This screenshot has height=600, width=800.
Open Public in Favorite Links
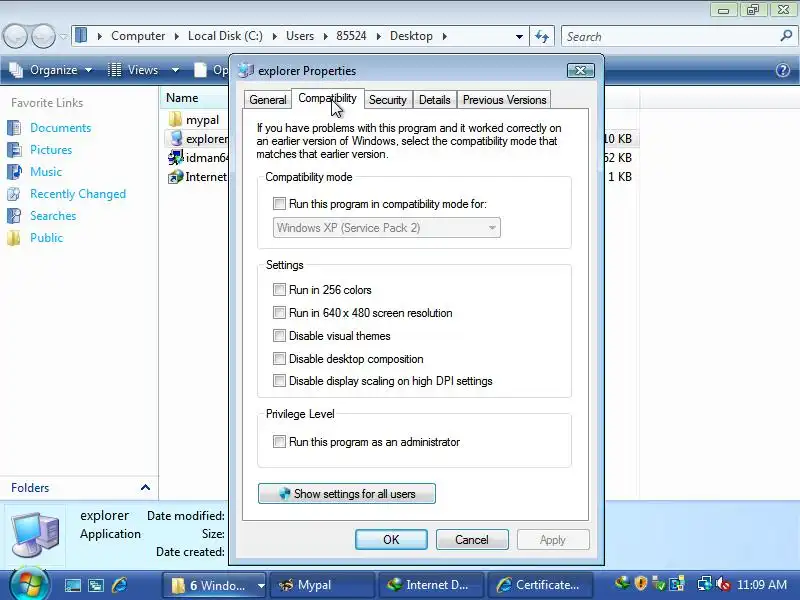pos(46,238)
